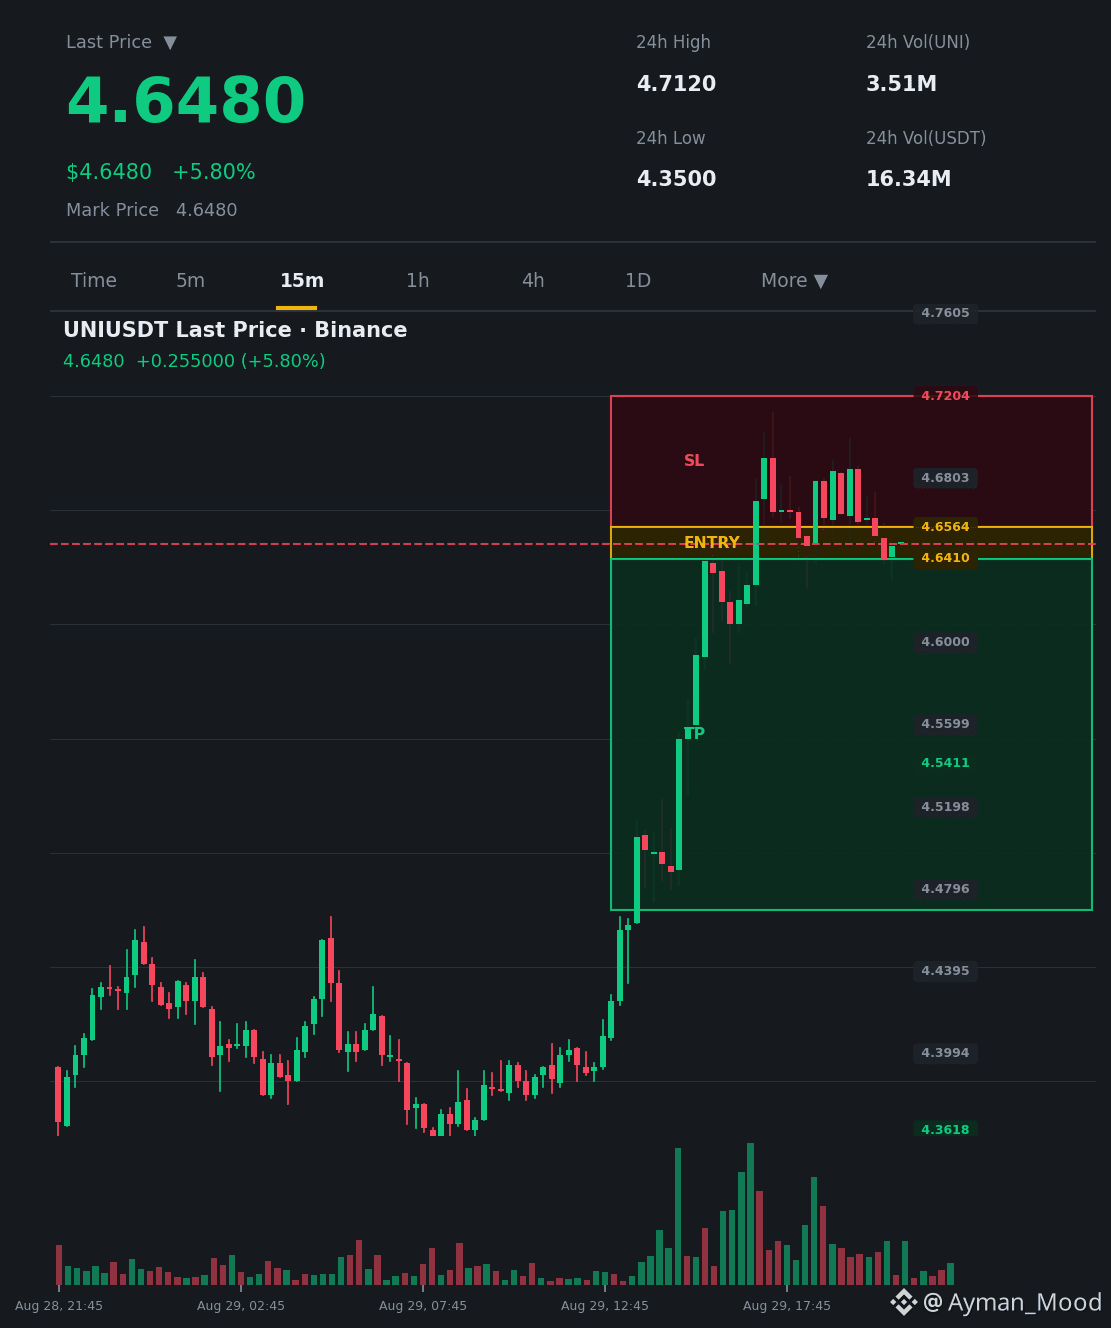
Task: Switch to the 5m timeframe tab
Action: (190, 281)
